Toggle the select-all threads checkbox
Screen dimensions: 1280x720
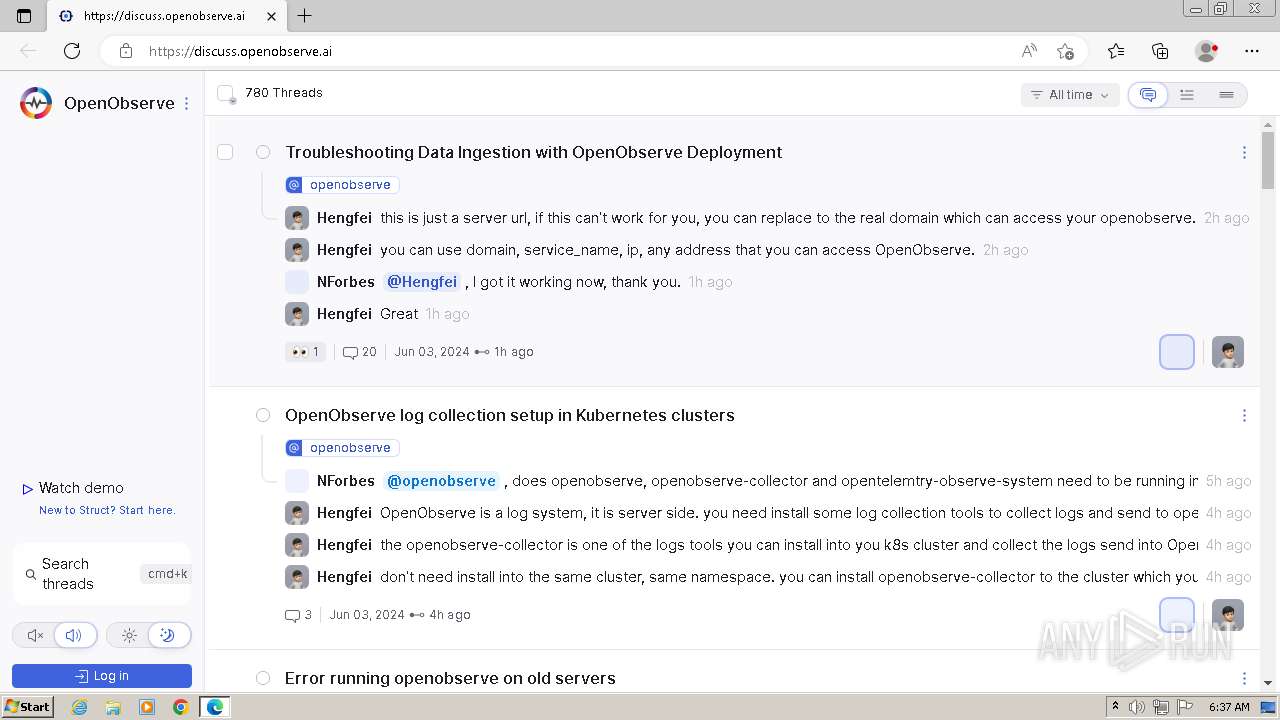click(226, 93)
